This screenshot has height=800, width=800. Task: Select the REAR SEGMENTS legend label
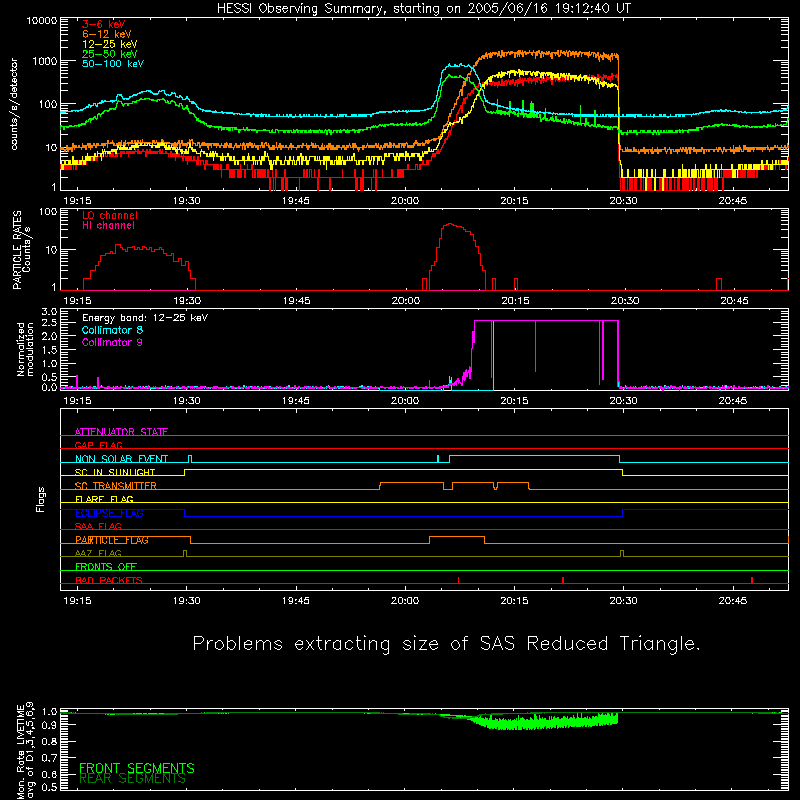[132, 779]
